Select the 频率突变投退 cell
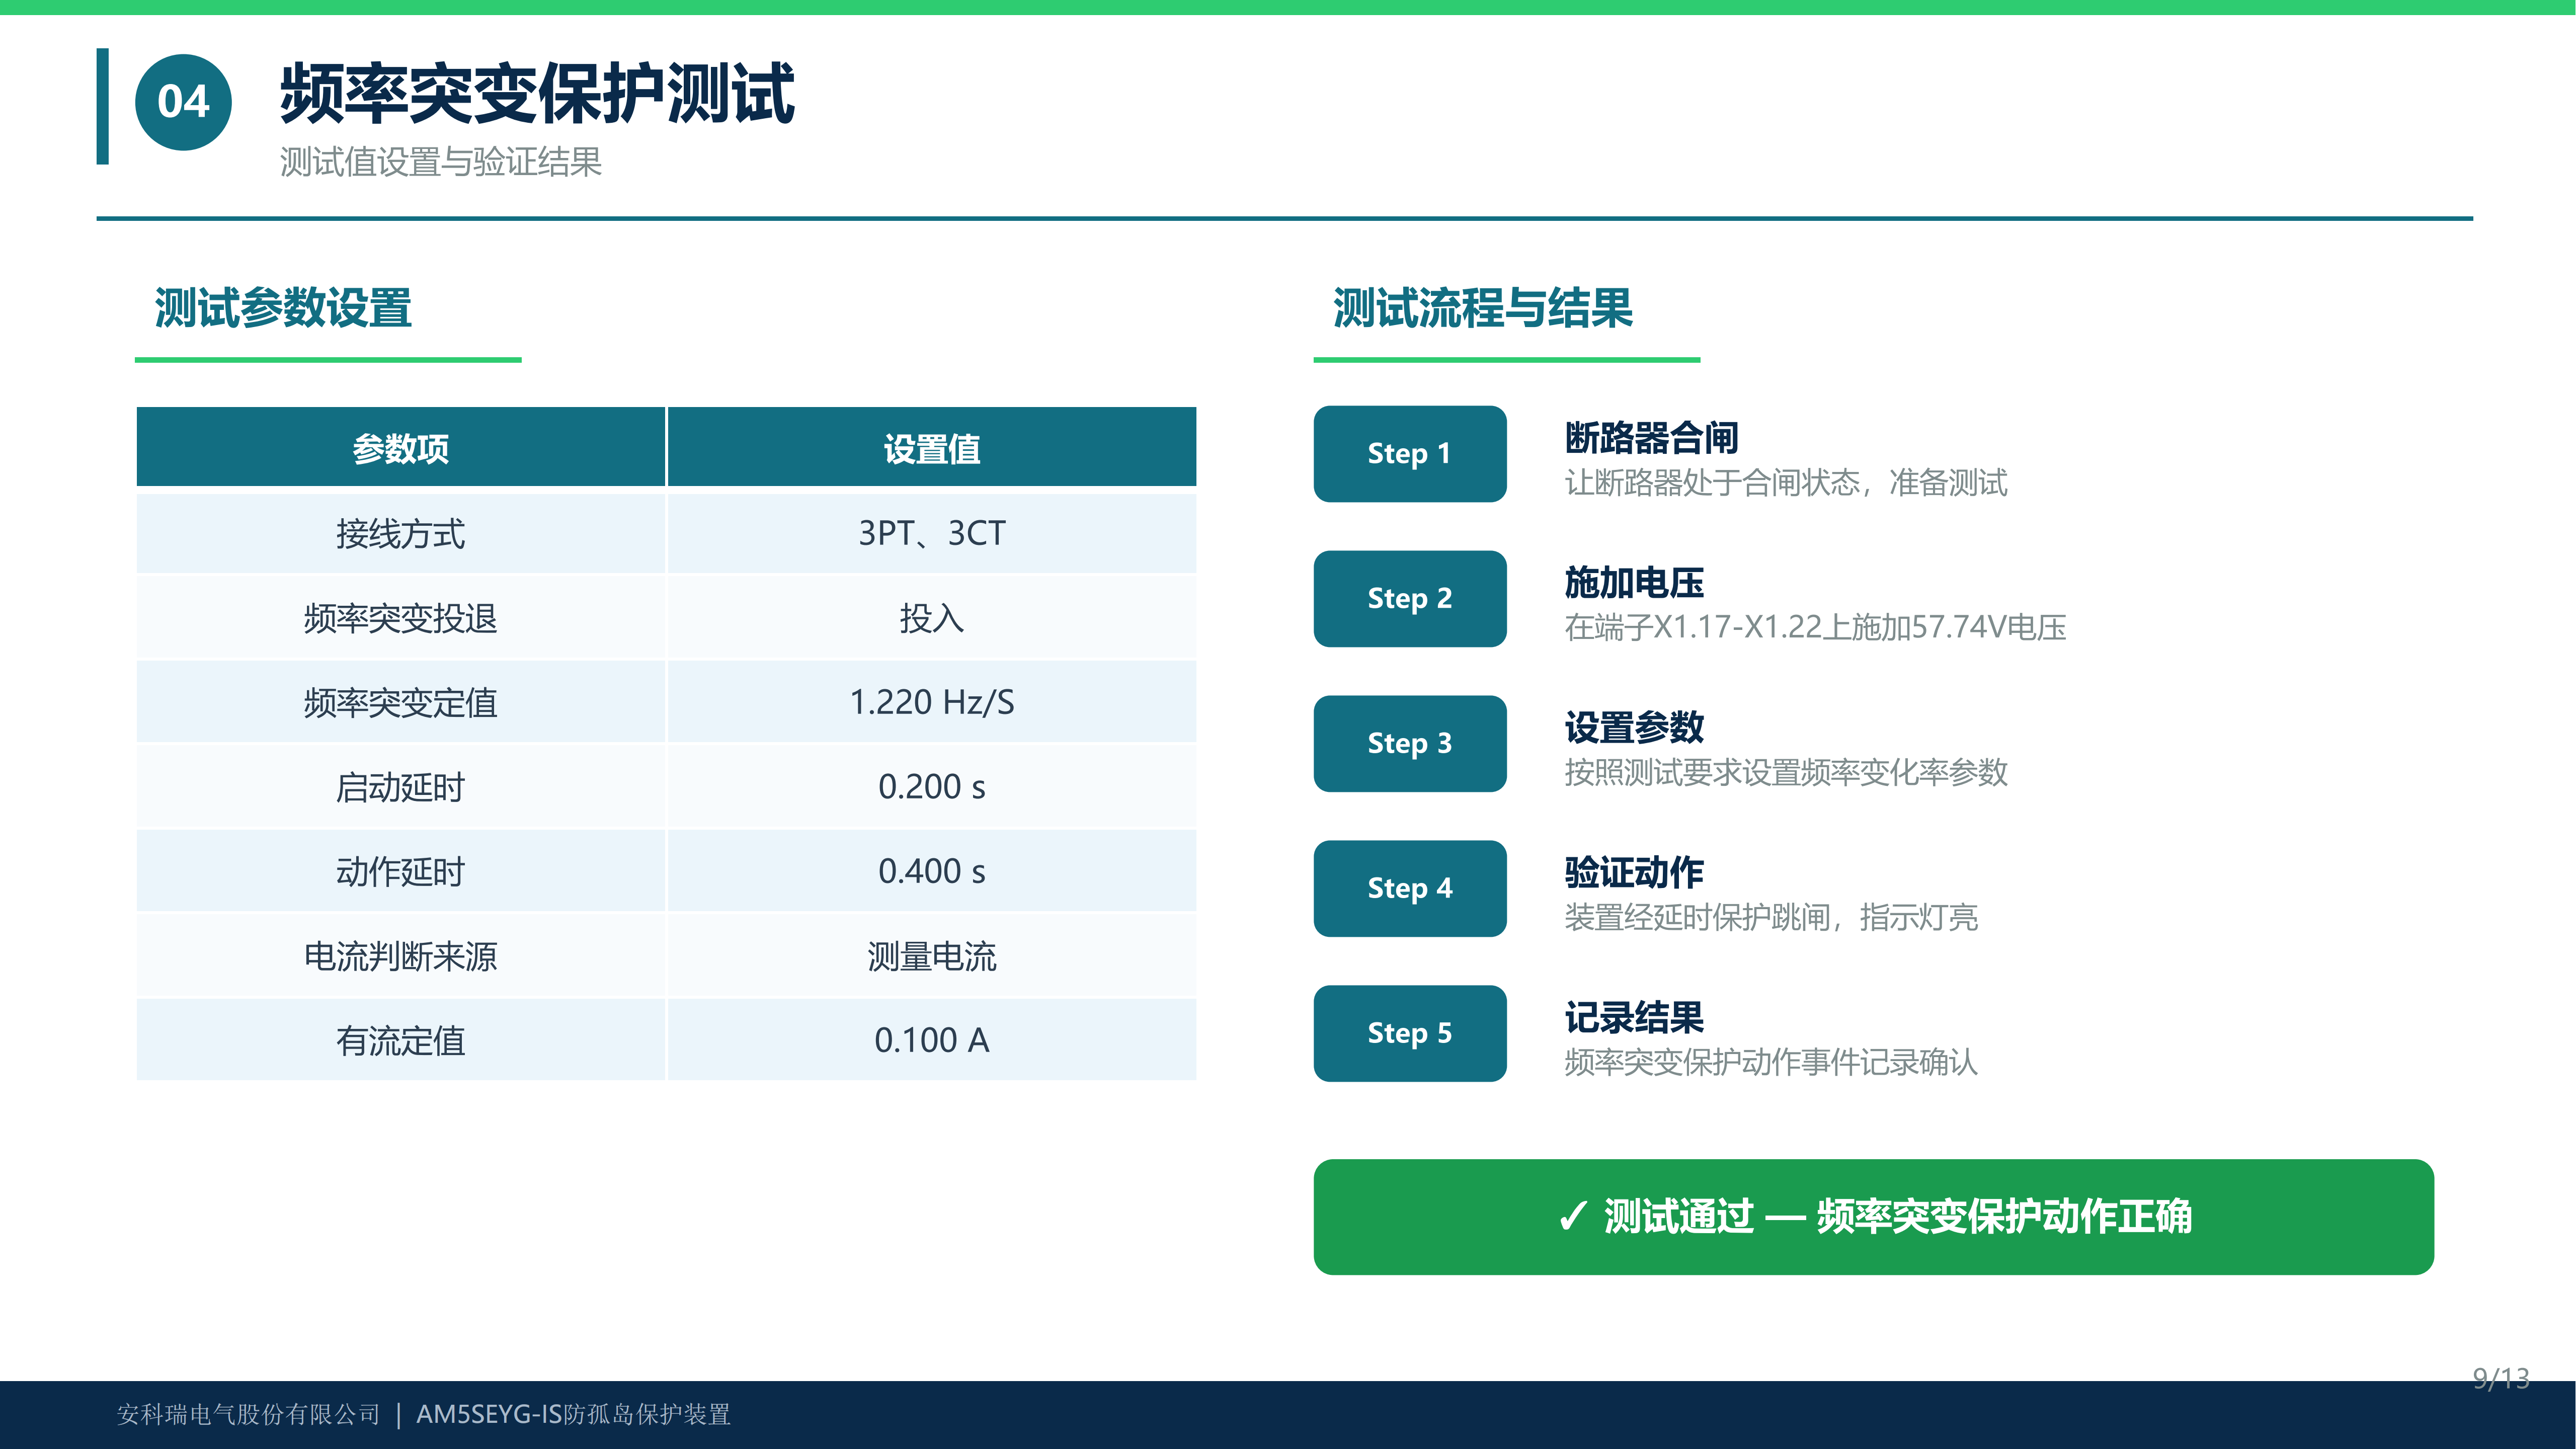The image size is (2576, 1449). pyautogui.click(x=401, y=618)
